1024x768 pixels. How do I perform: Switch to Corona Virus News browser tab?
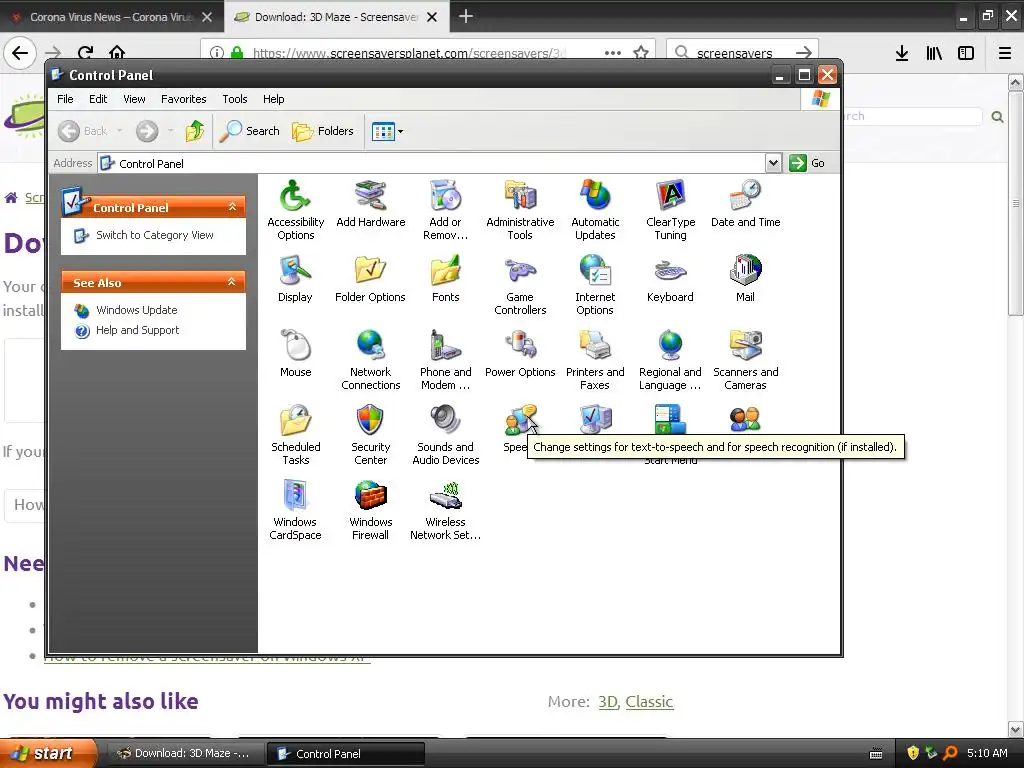point(112,17)
